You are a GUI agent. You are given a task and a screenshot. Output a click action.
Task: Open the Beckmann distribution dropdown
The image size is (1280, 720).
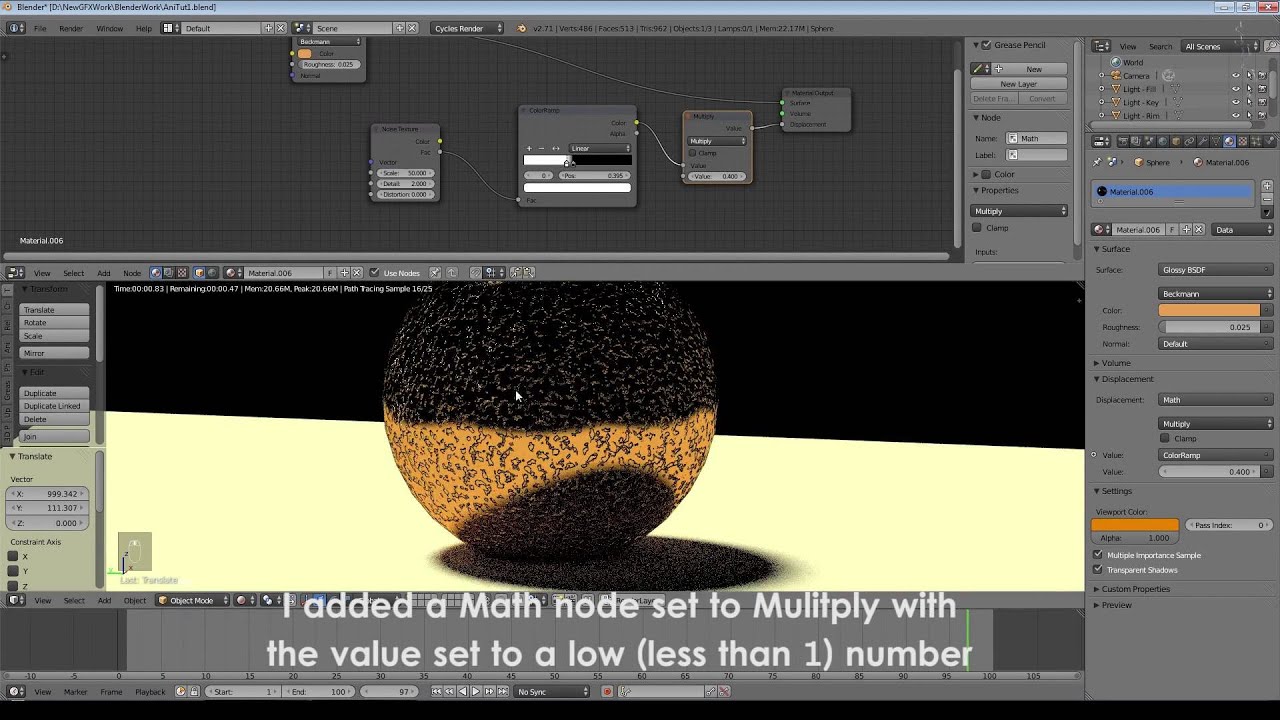tap(1216, 294)
